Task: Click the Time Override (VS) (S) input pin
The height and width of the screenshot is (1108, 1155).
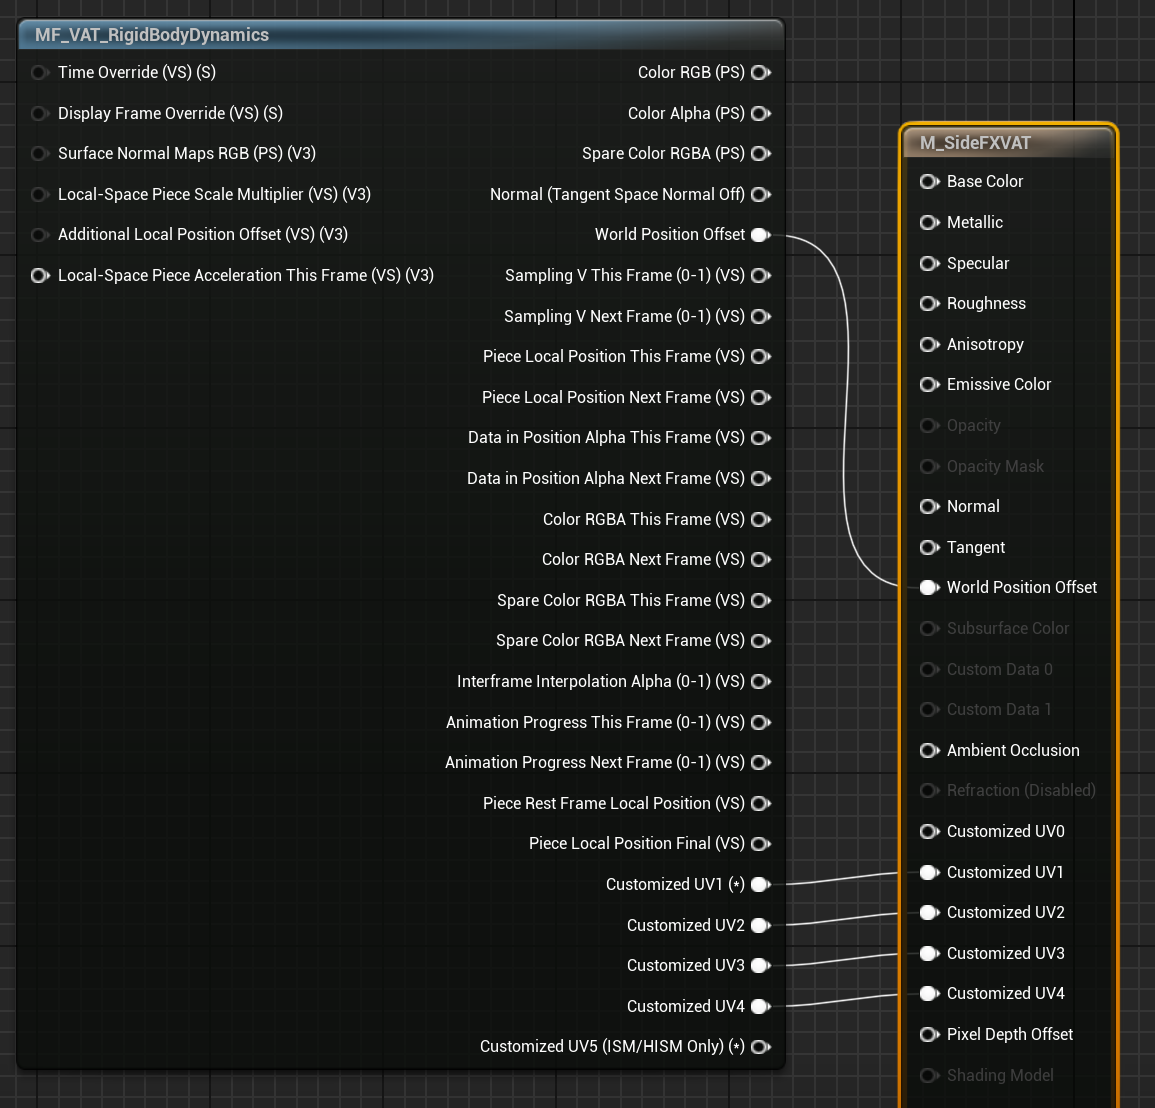Action: point(40,72)
